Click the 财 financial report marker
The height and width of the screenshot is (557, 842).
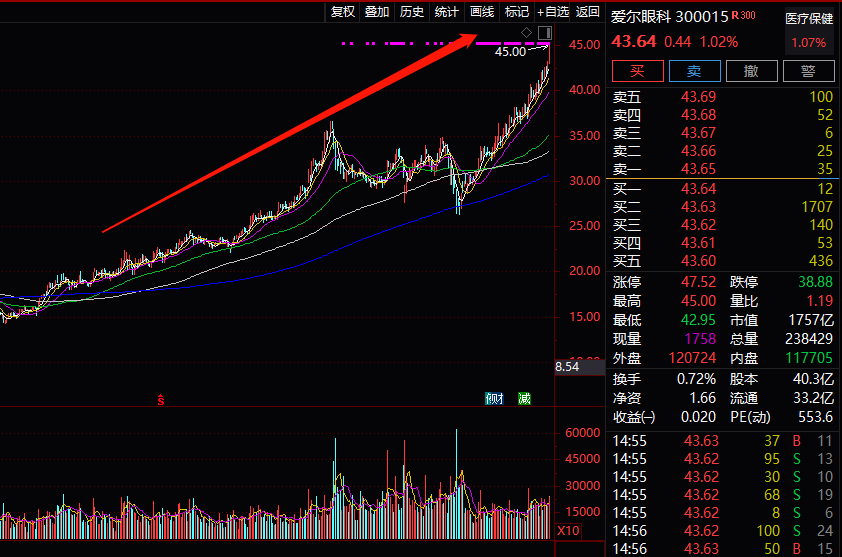pyautogui.click(x=494, y=399)
